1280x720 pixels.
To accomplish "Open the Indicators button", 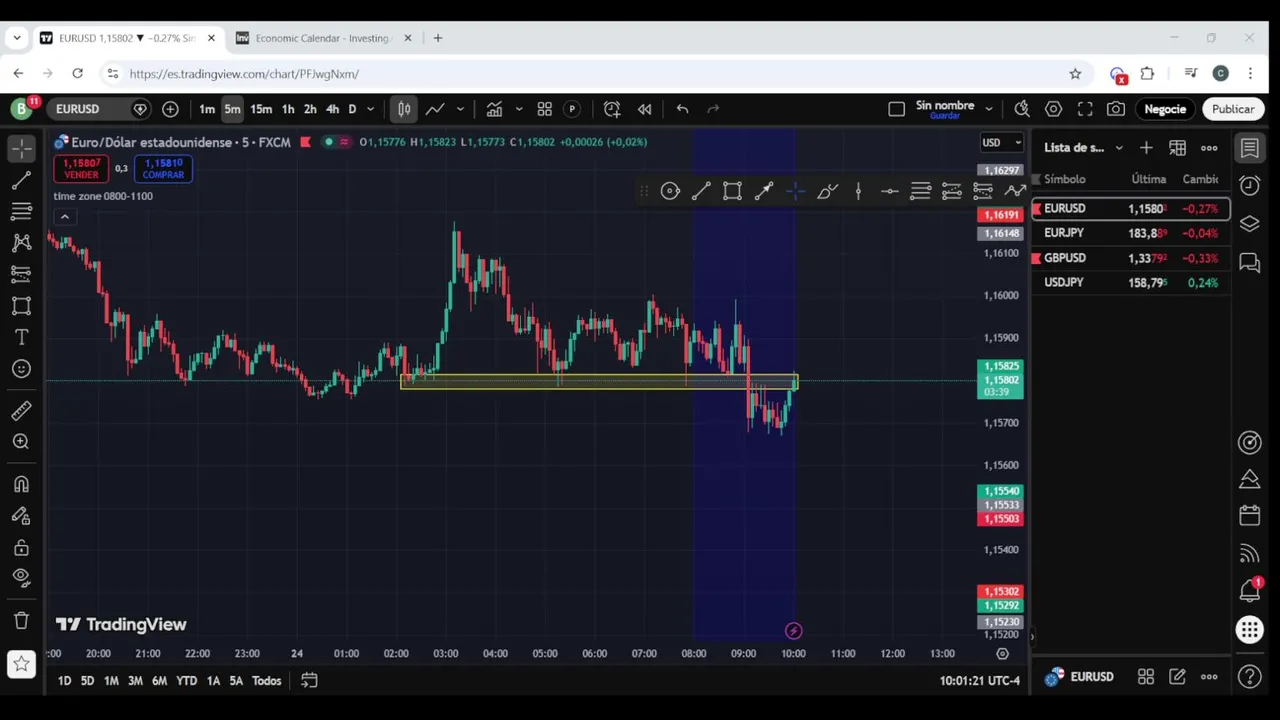I will coord(494,109).
